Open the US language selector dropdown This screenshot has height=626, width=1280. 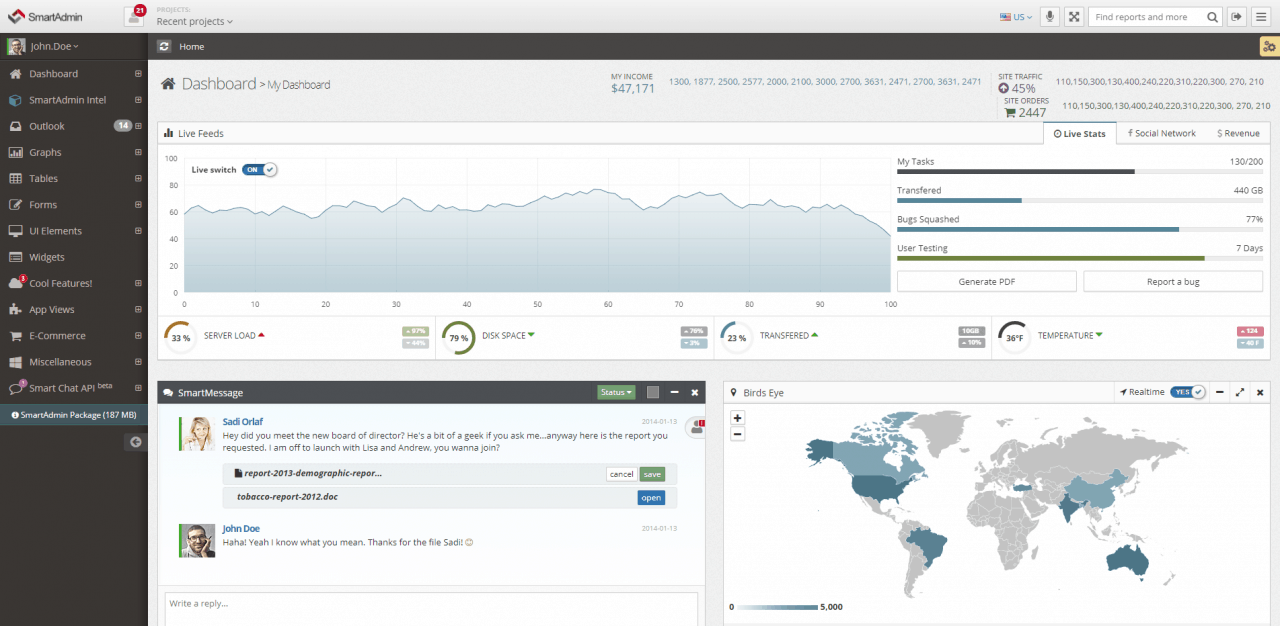coord(1016,17)
